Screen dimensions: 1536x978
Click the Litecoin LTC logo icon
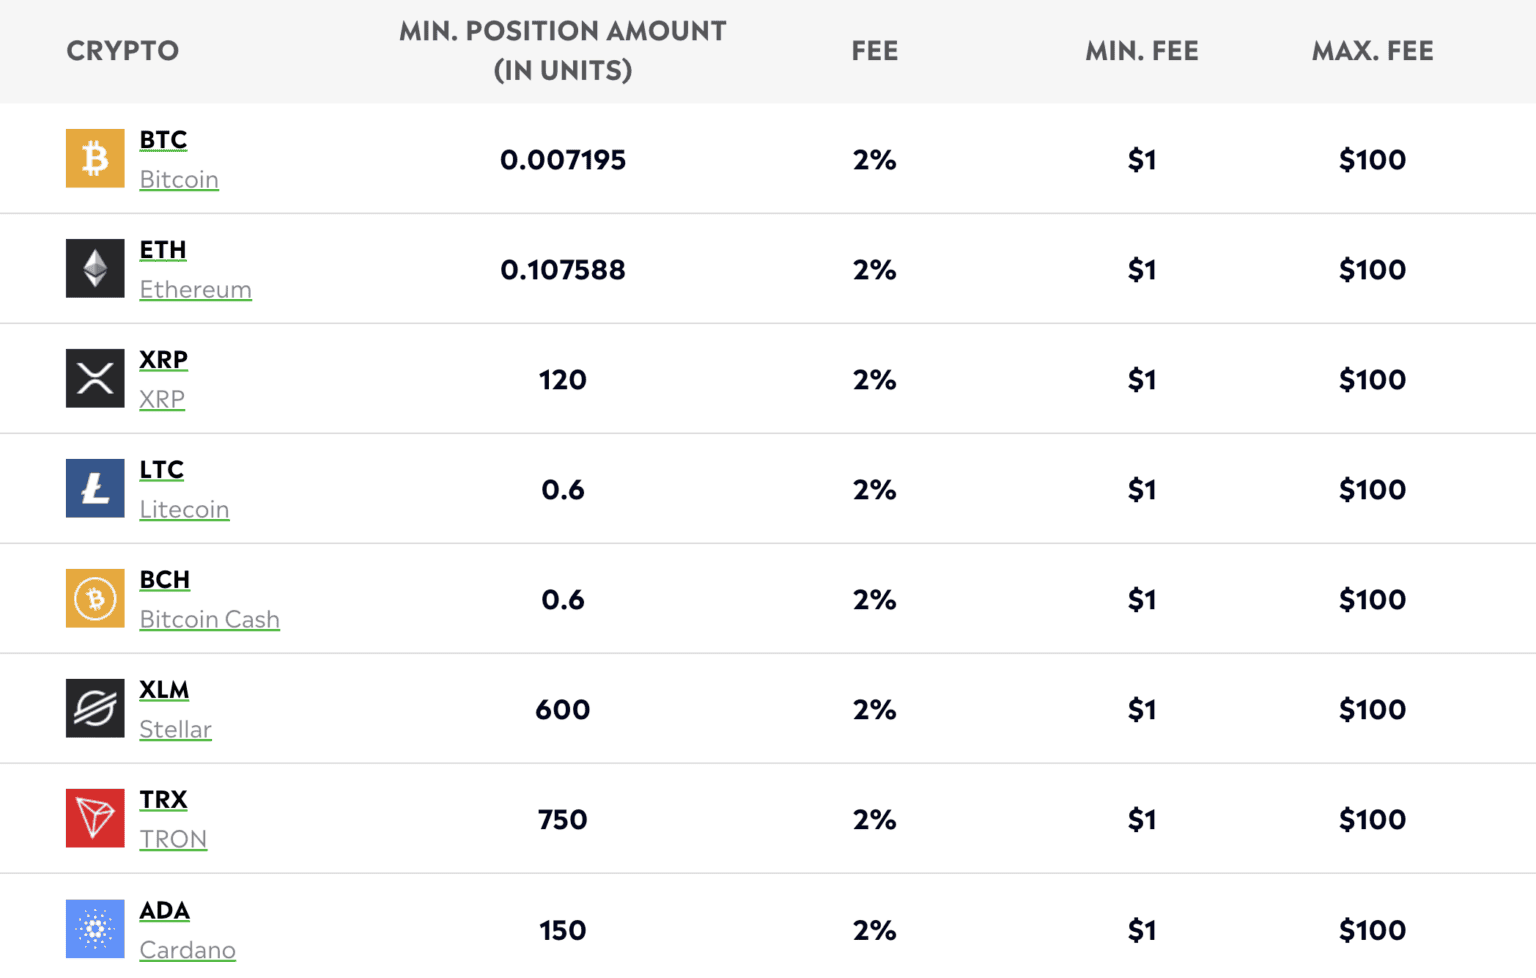coord(95,488)
